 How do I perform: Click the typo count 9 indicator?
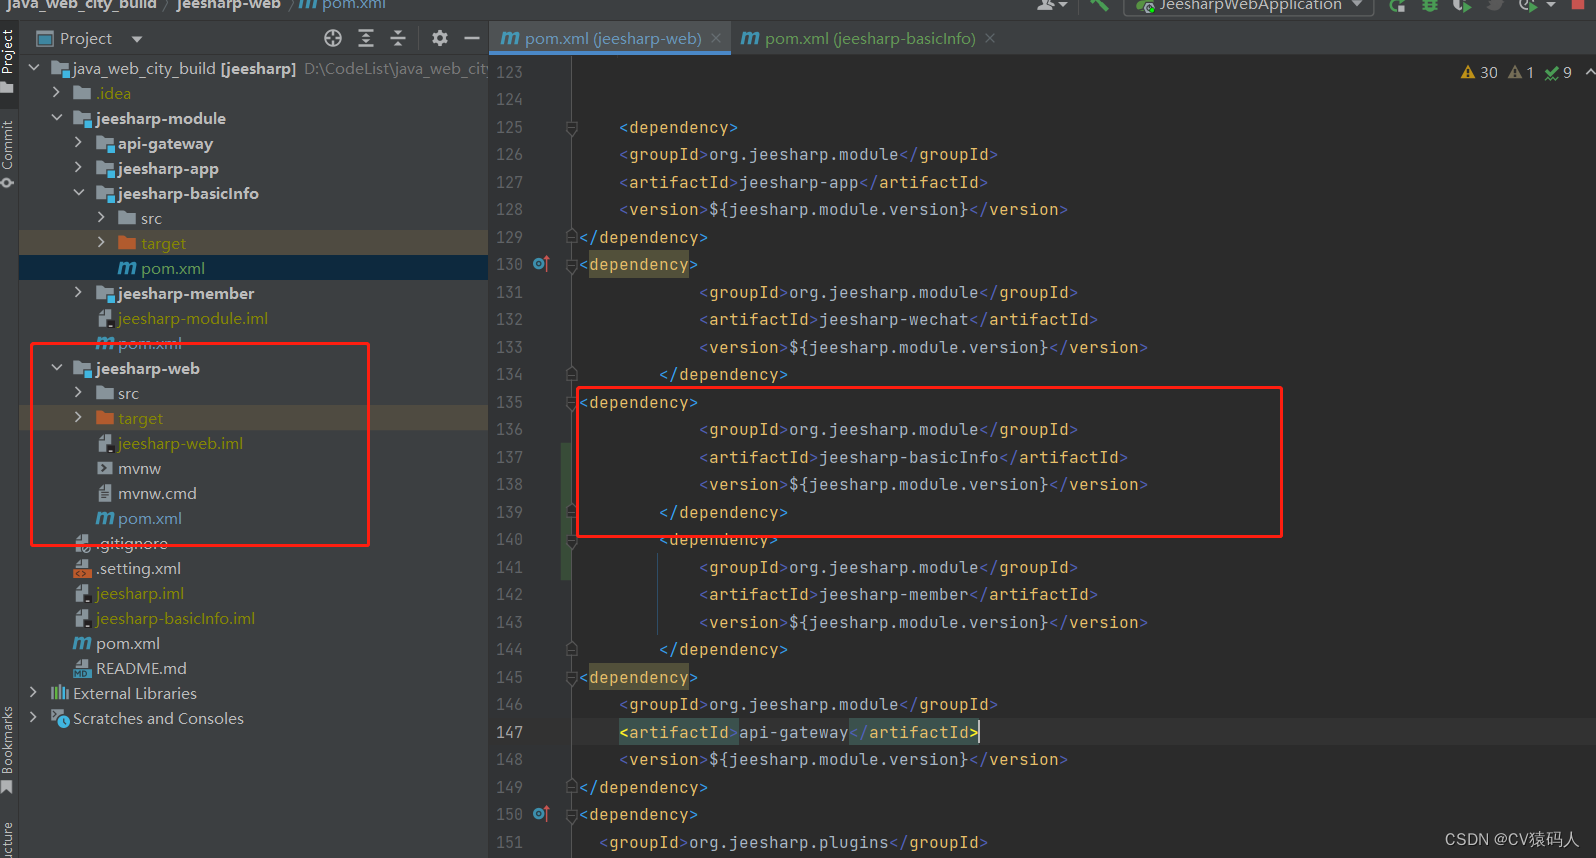pyautogui.click(x=1558, y=72)
